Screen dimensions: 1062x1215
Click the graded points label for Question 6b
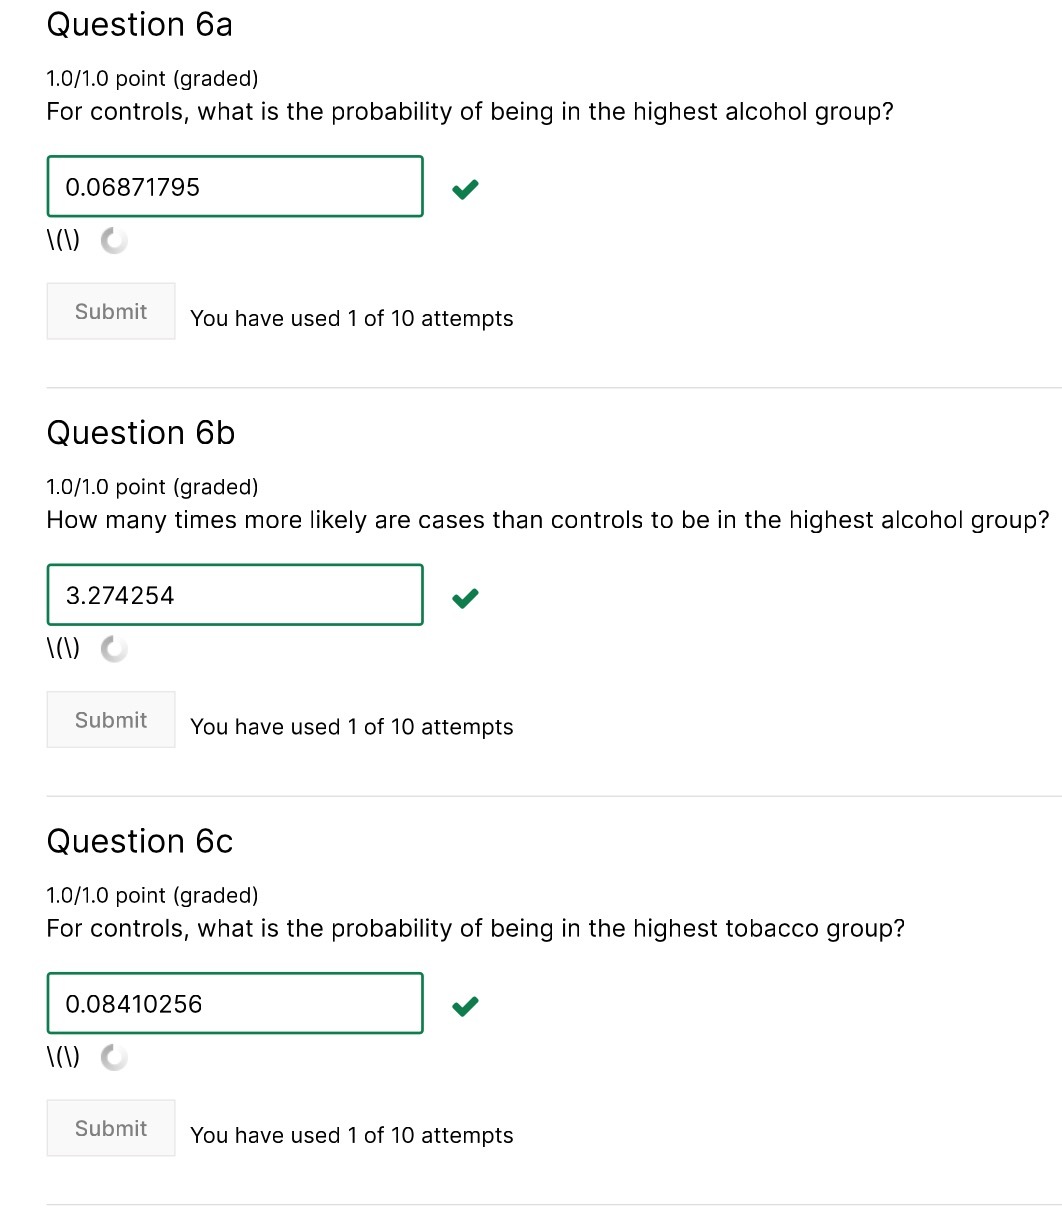click(x=152, y=487)
